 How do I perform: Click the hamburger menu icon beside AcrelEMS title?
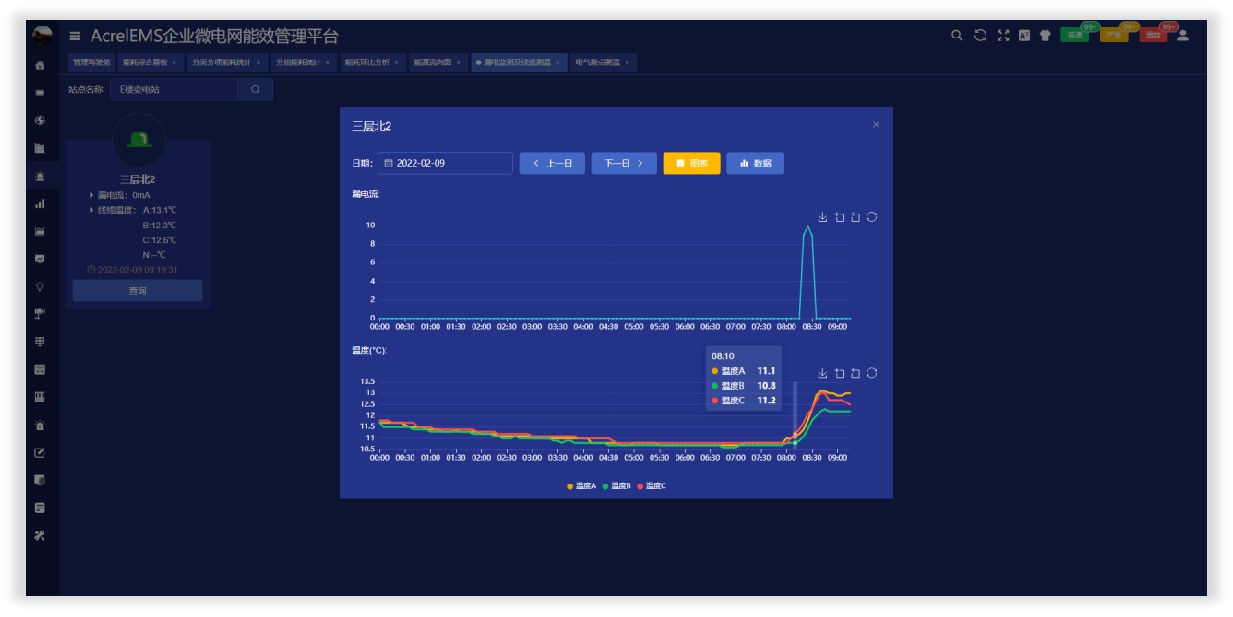click(x=75, y=36)
